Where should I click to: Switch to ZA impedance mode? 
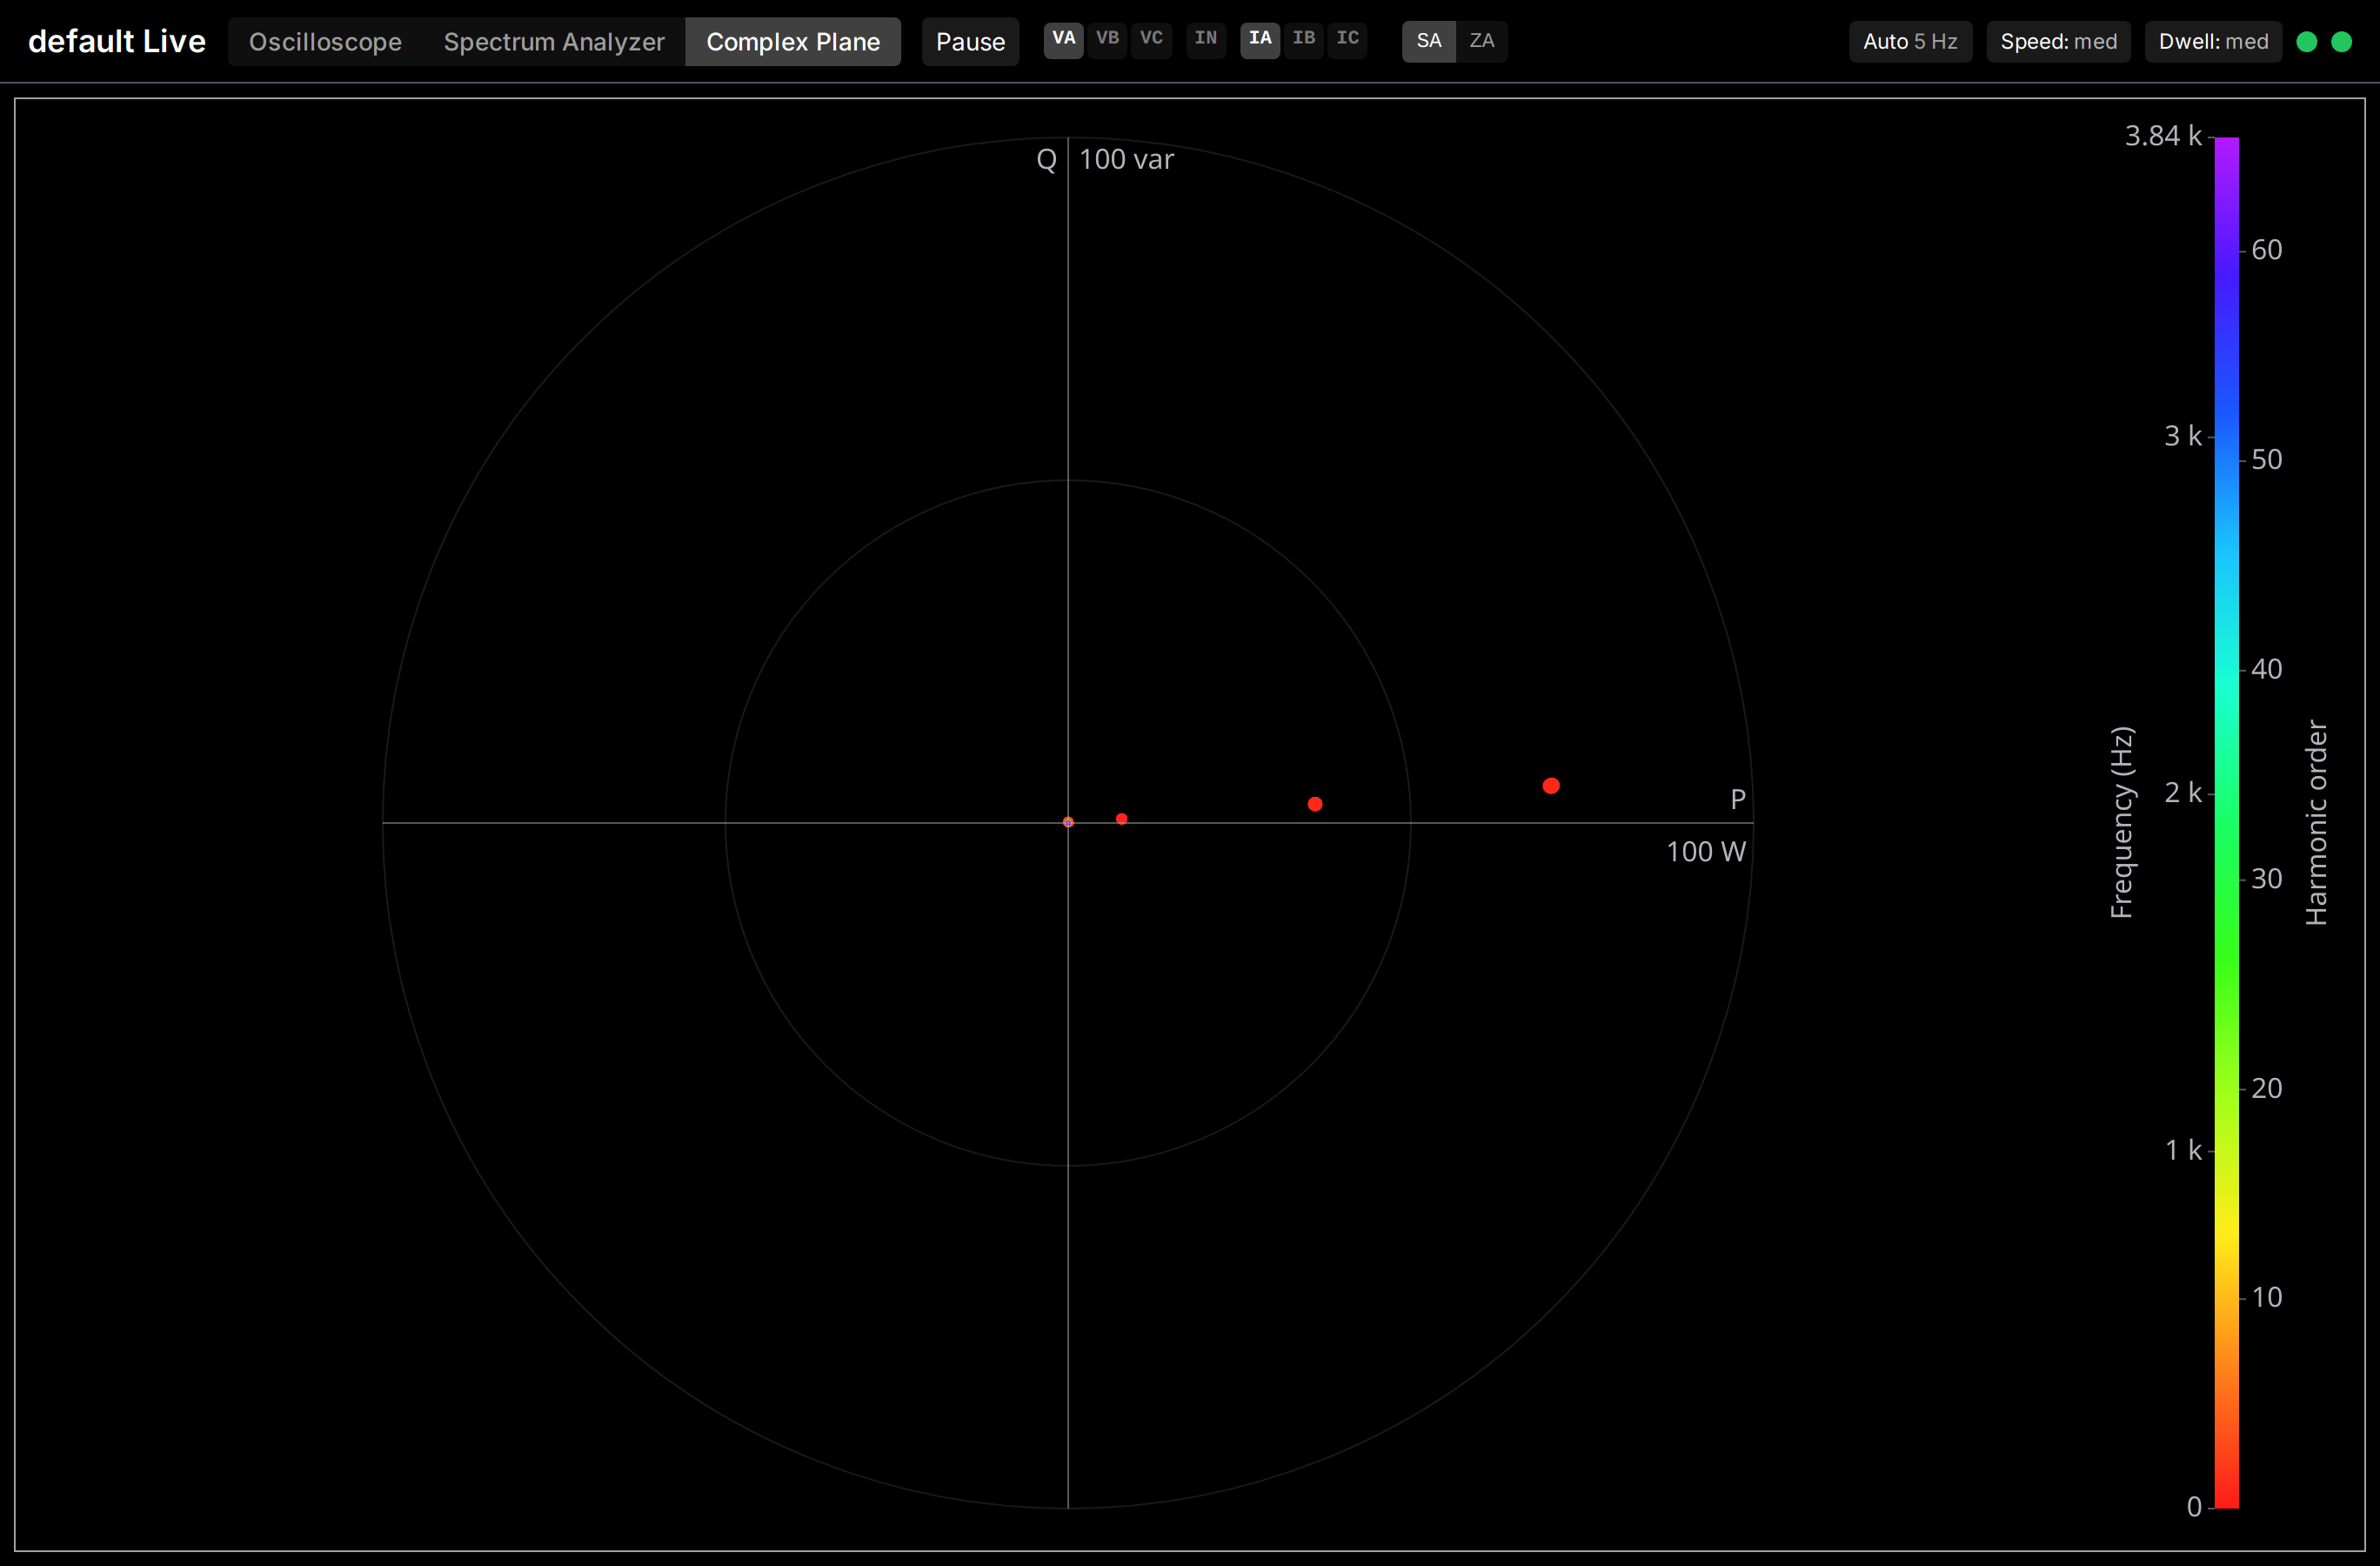click(x=1482, y=41)
